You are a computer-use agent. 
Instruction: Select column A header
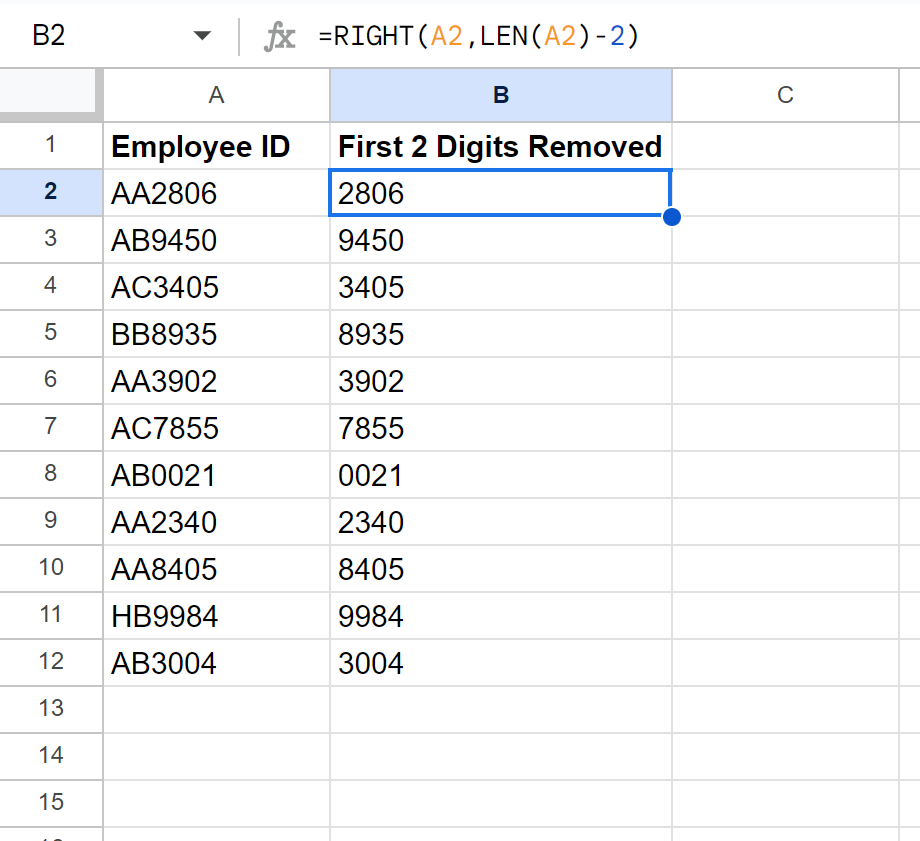pyautogui.click(x=217, y=95)
